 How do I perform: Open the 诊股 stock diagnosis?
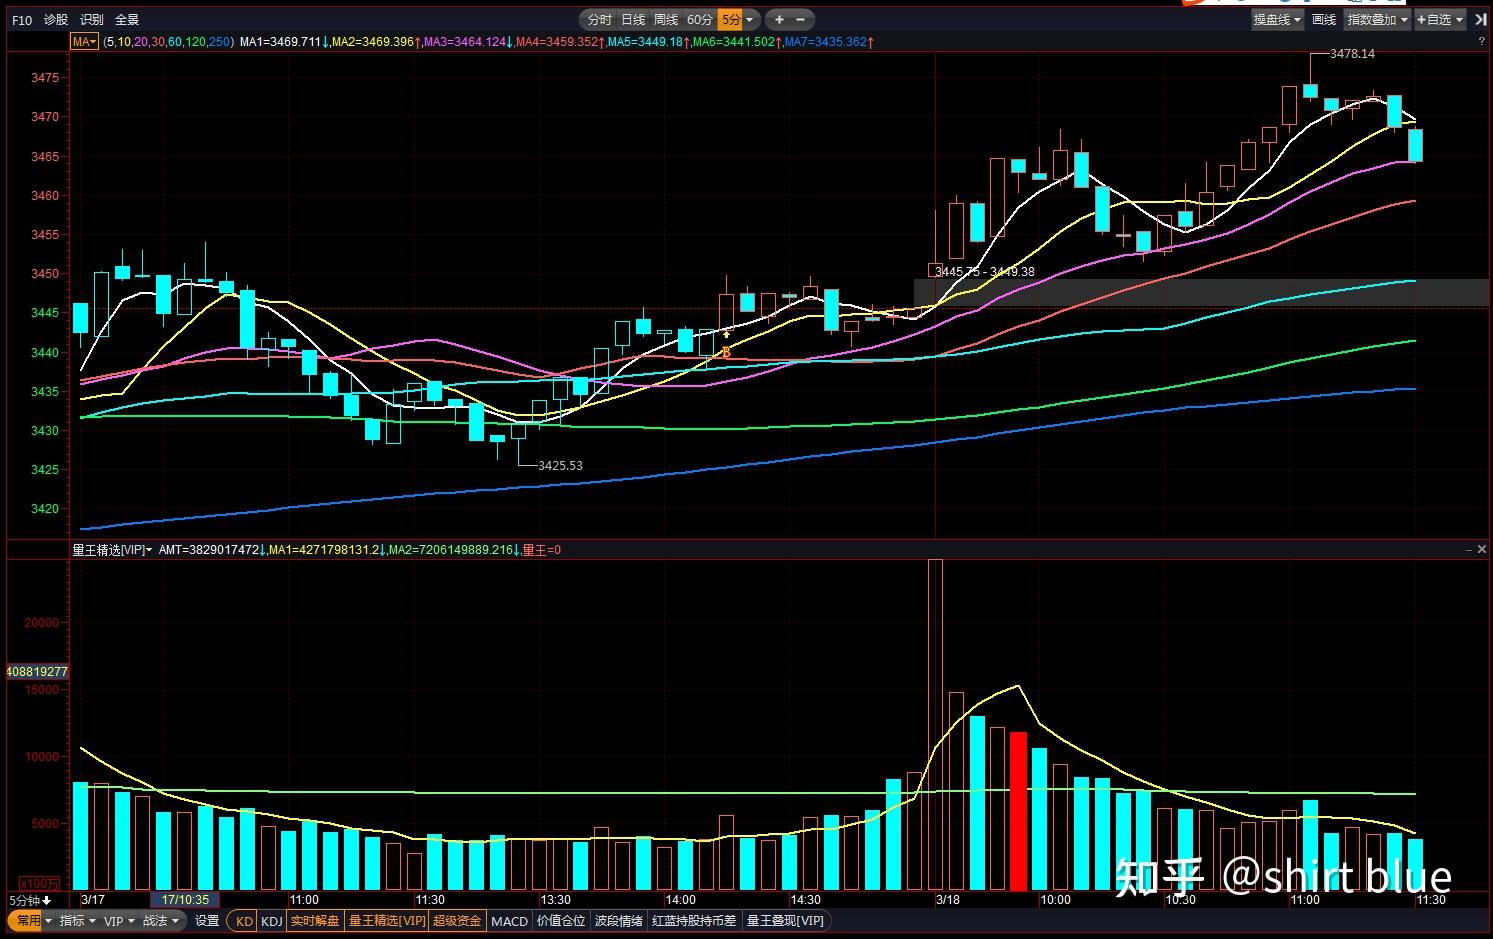click(x=56, y=20)
